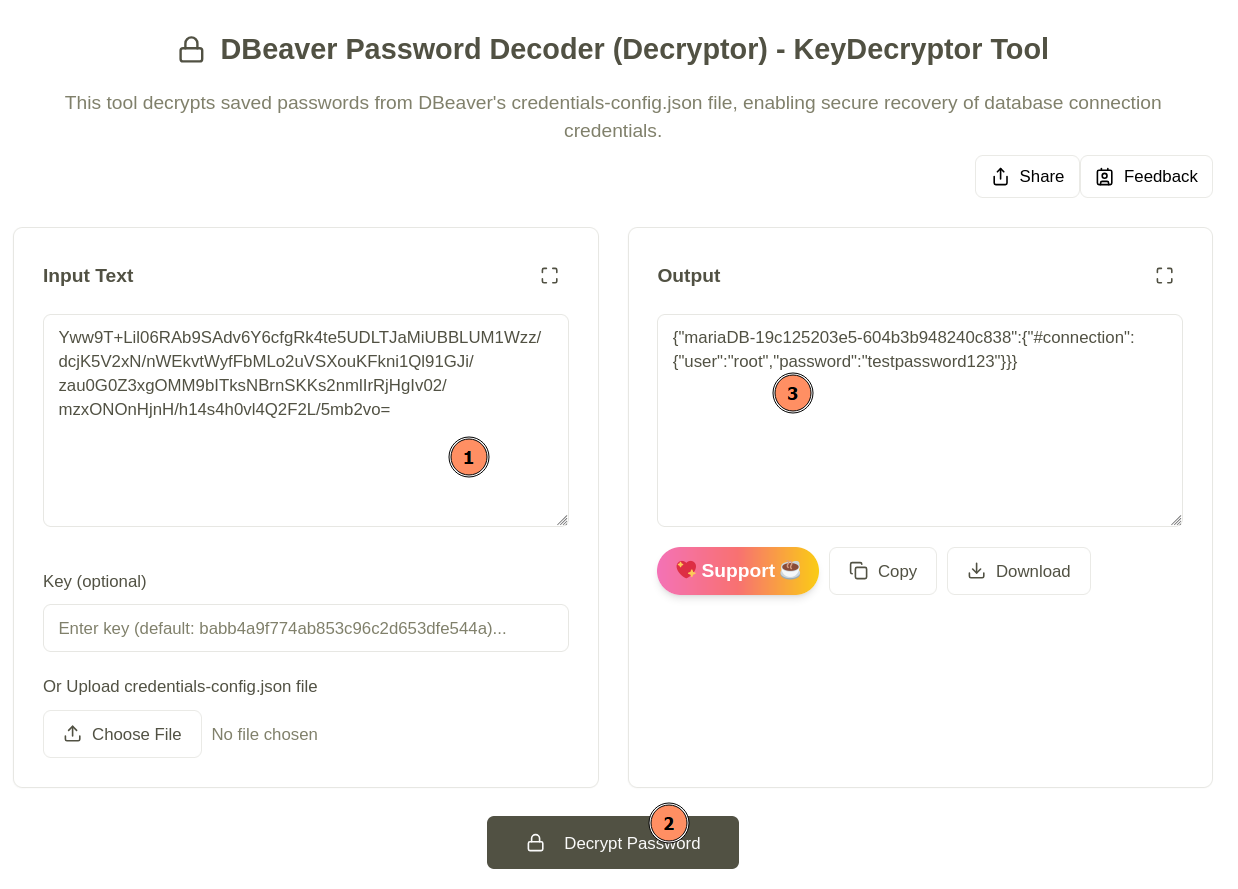Click the optional Key input field
The height and width of the screenshot is (889, 1238).
tap(305, 627)
